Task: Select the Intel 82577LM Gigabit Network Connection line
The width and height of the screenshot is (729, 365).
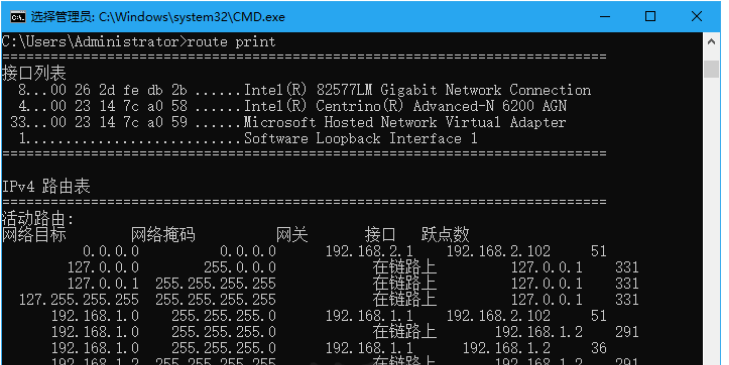Action: [305, 90]
